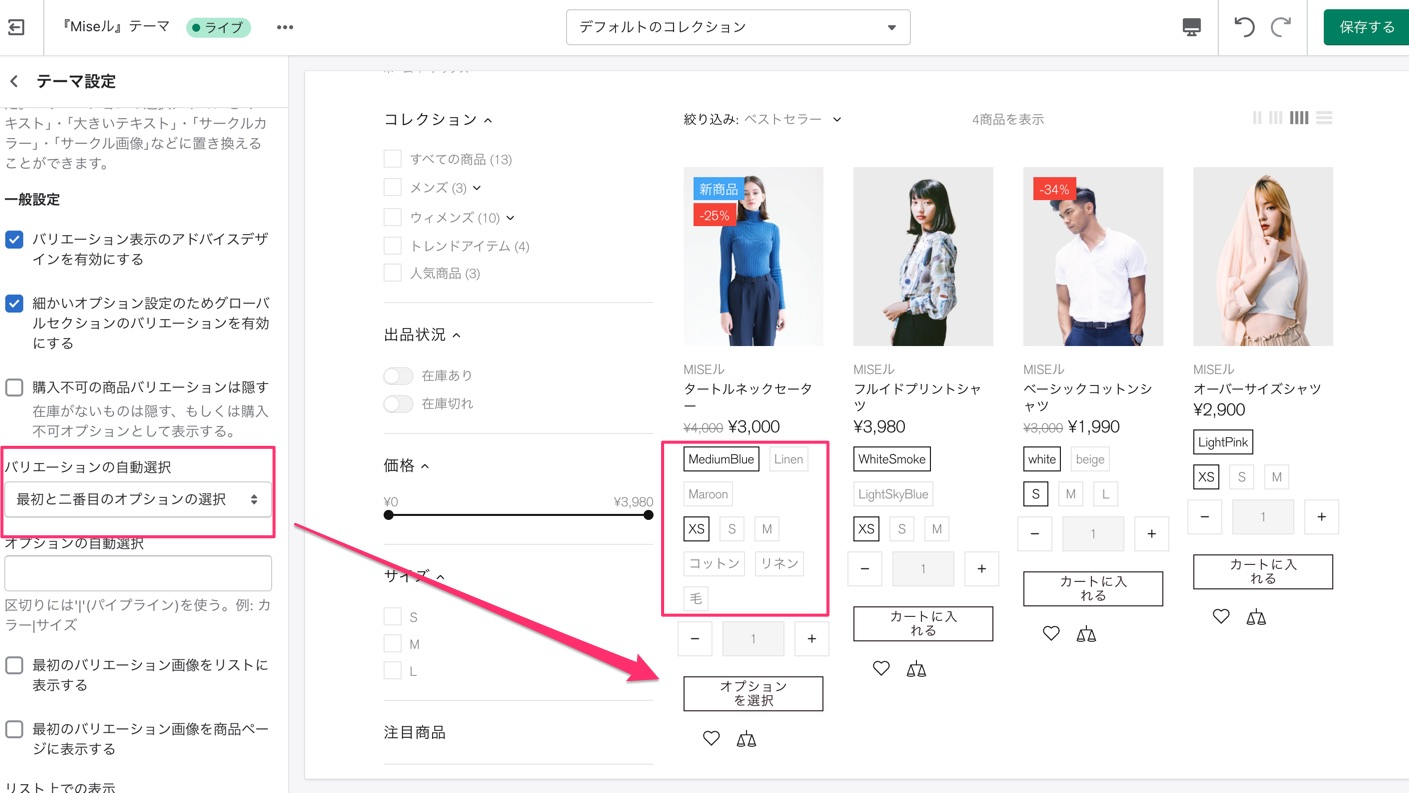
Task: Add フルイドプリントシャツ to wishlist heart
Action: (x=881, y=669)
